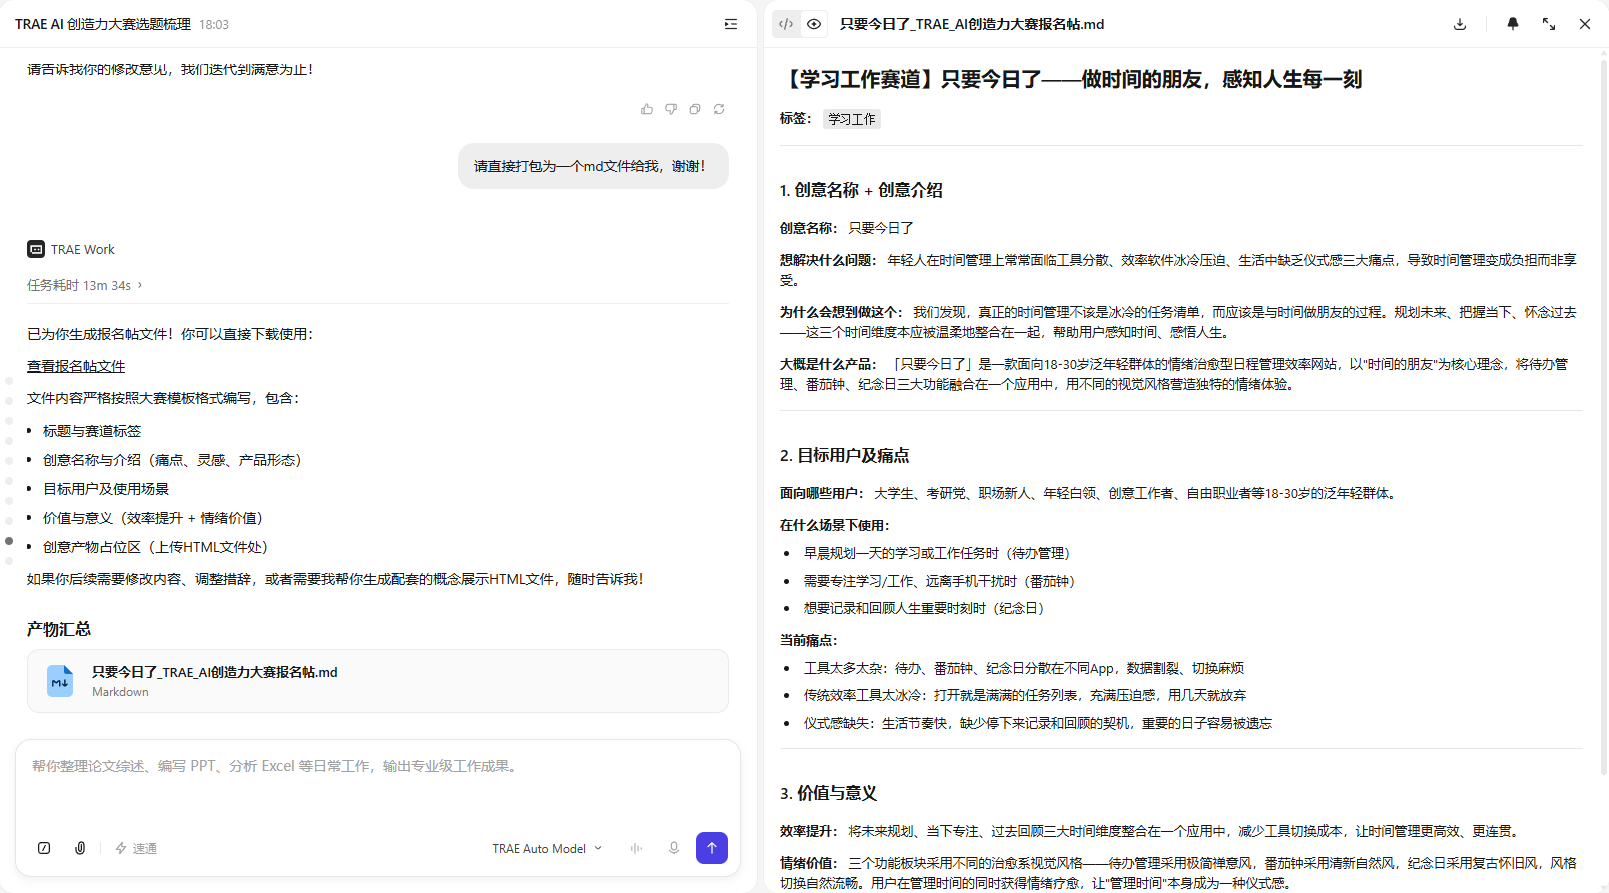The image size is (1609, 893).
Task: Give a thumbs up to the previous reply
Action: pyautogui.click(x=647, y=109)
